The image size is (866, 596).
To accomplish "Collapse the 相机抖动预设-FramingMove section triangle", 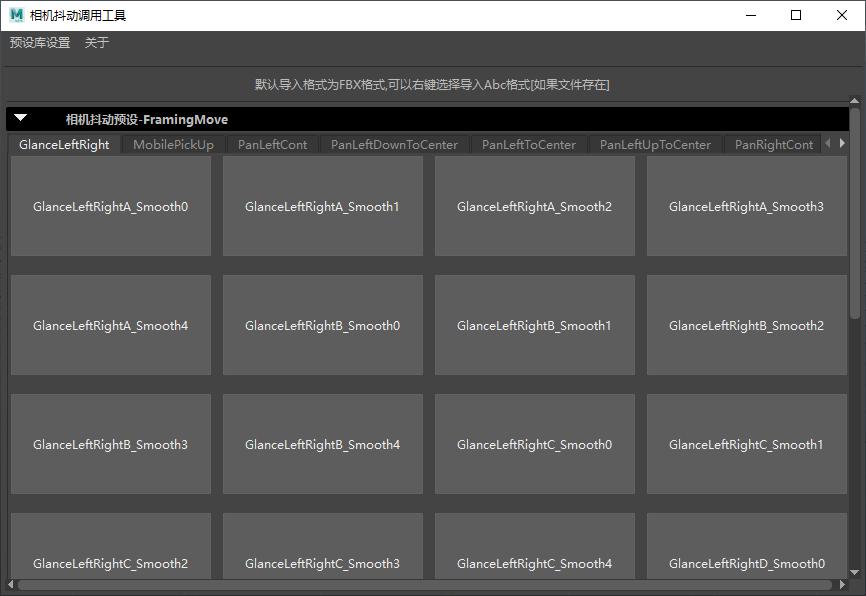I will [x=20, y=118].
